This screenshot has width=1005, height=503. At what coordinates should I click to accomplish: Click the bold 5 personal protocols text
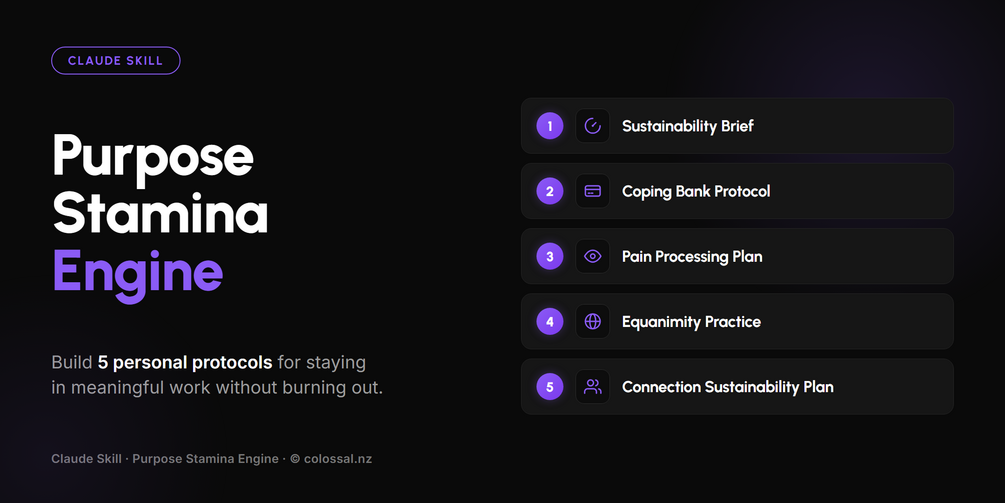[x=185, y=363]
